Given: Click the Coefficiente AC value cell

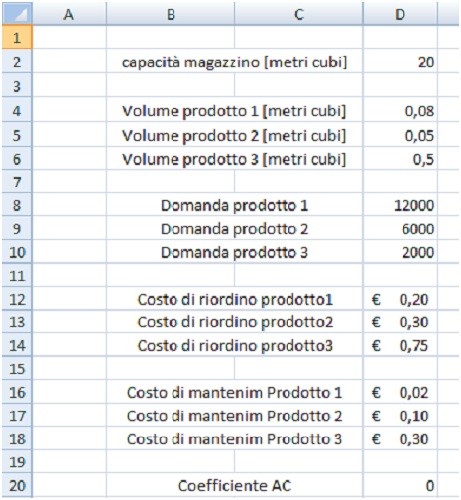Looking at the screenshot, I should (400, 485).
